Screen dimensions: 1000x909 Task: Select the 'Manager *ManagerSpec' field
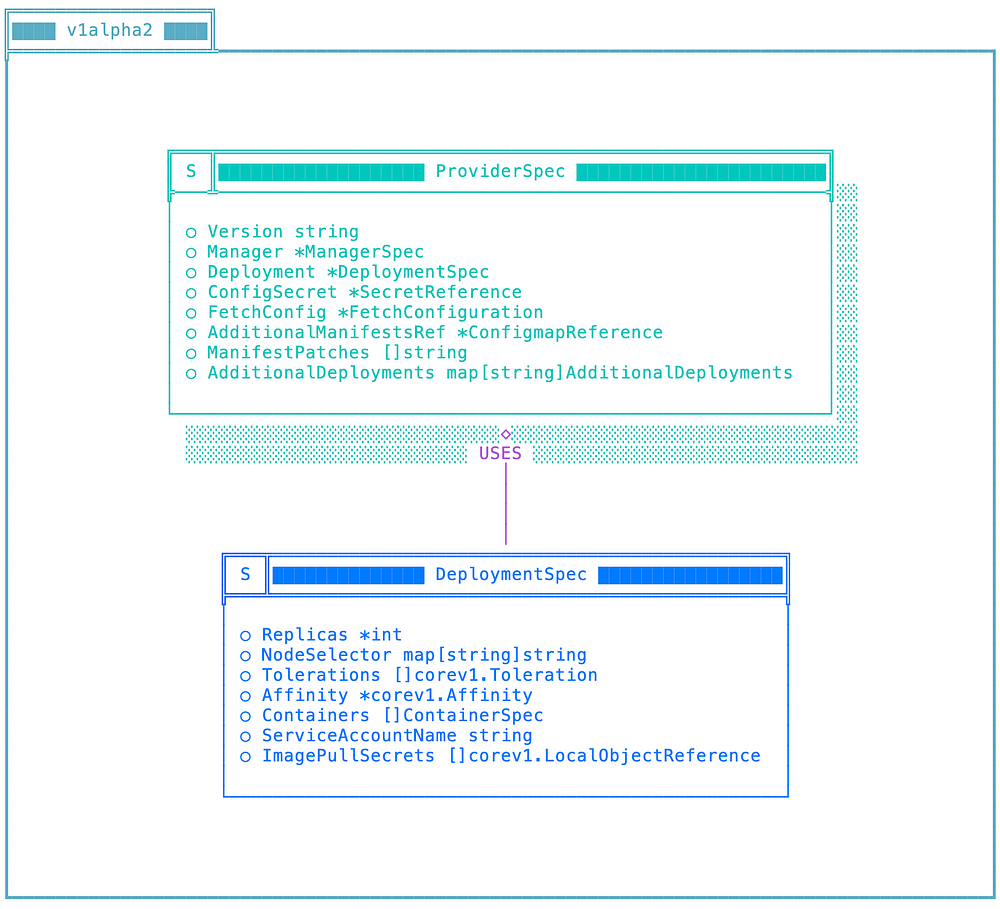point(316,252)
